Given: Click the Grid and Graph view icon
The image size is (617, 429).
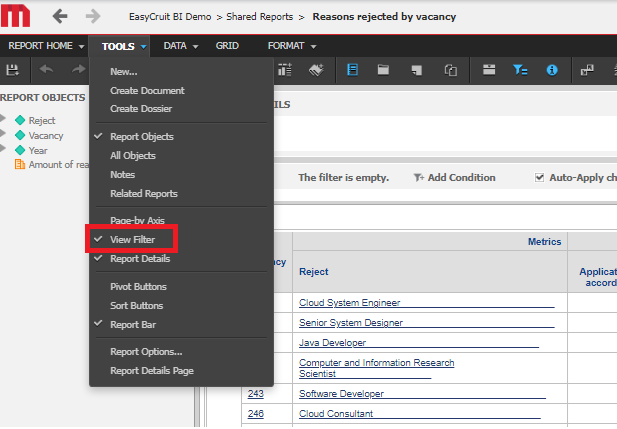Looking at the screenshot, I should click(x=416, y=70).
